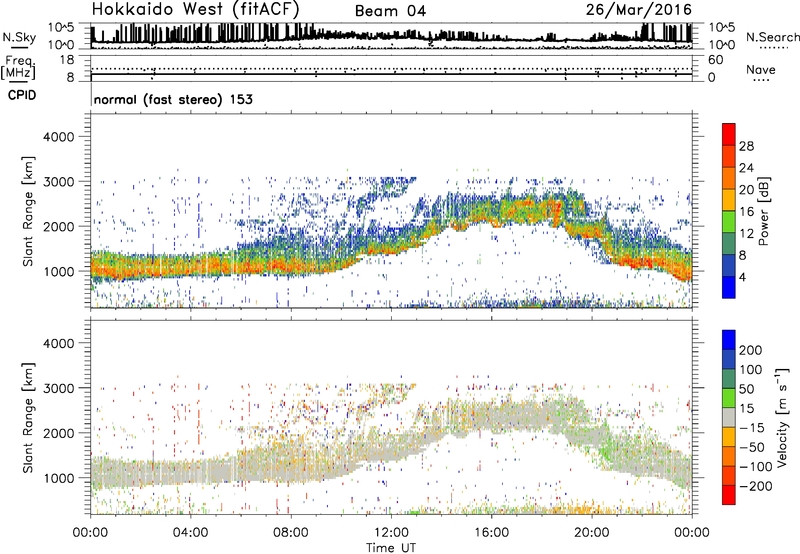Click the gray 15 to -15 velocity segment
The image size is (800, 554).
(729, 417)
